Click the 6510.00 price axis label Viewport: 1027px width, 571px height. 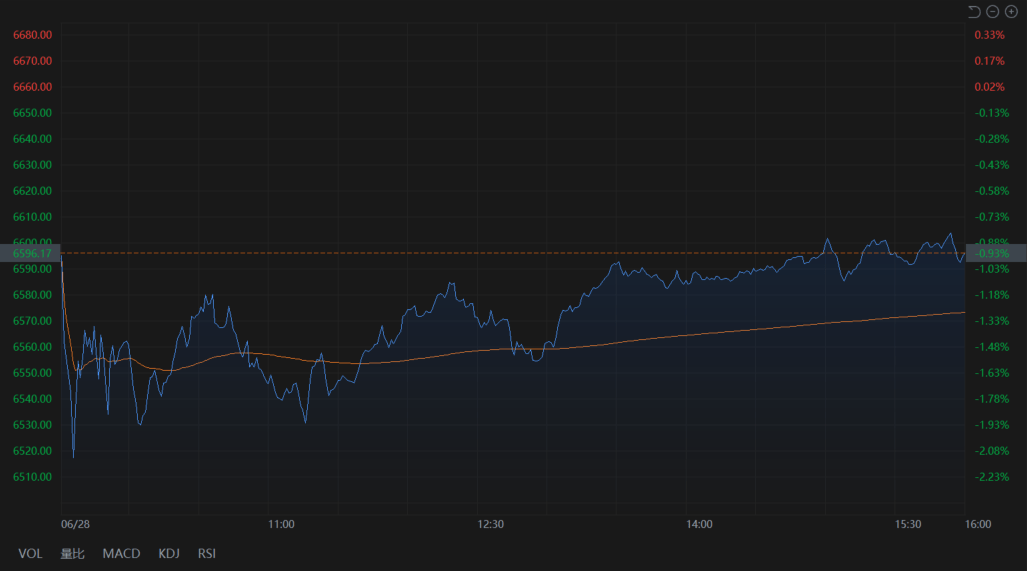(32, 477)
